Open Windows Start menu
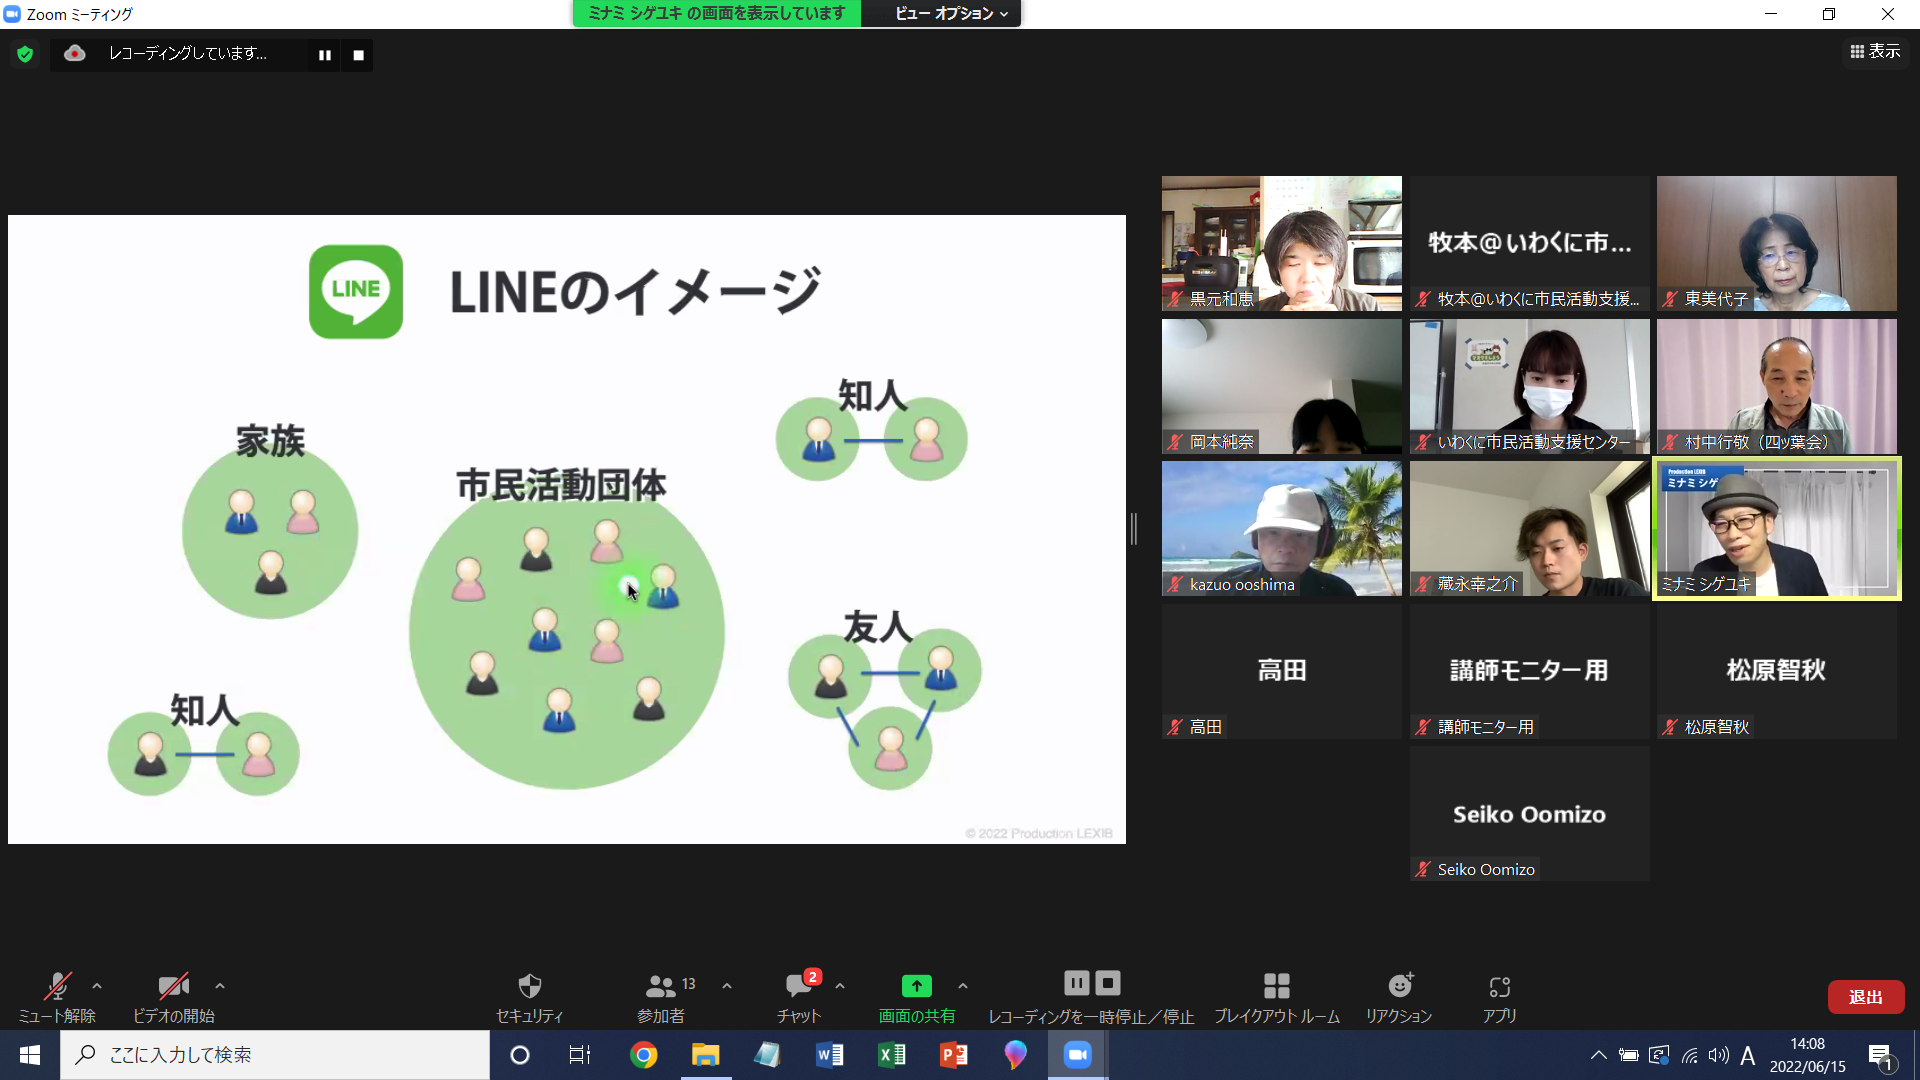Image resolution: width=1920 pixels, height=1080 pixels. 30,1055
